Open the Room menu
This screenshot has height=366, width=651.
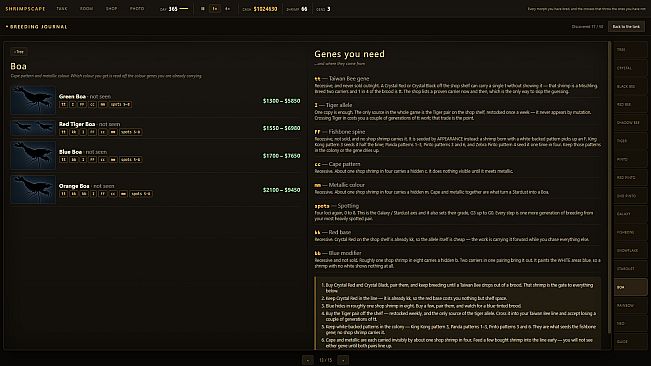(86, 9)
